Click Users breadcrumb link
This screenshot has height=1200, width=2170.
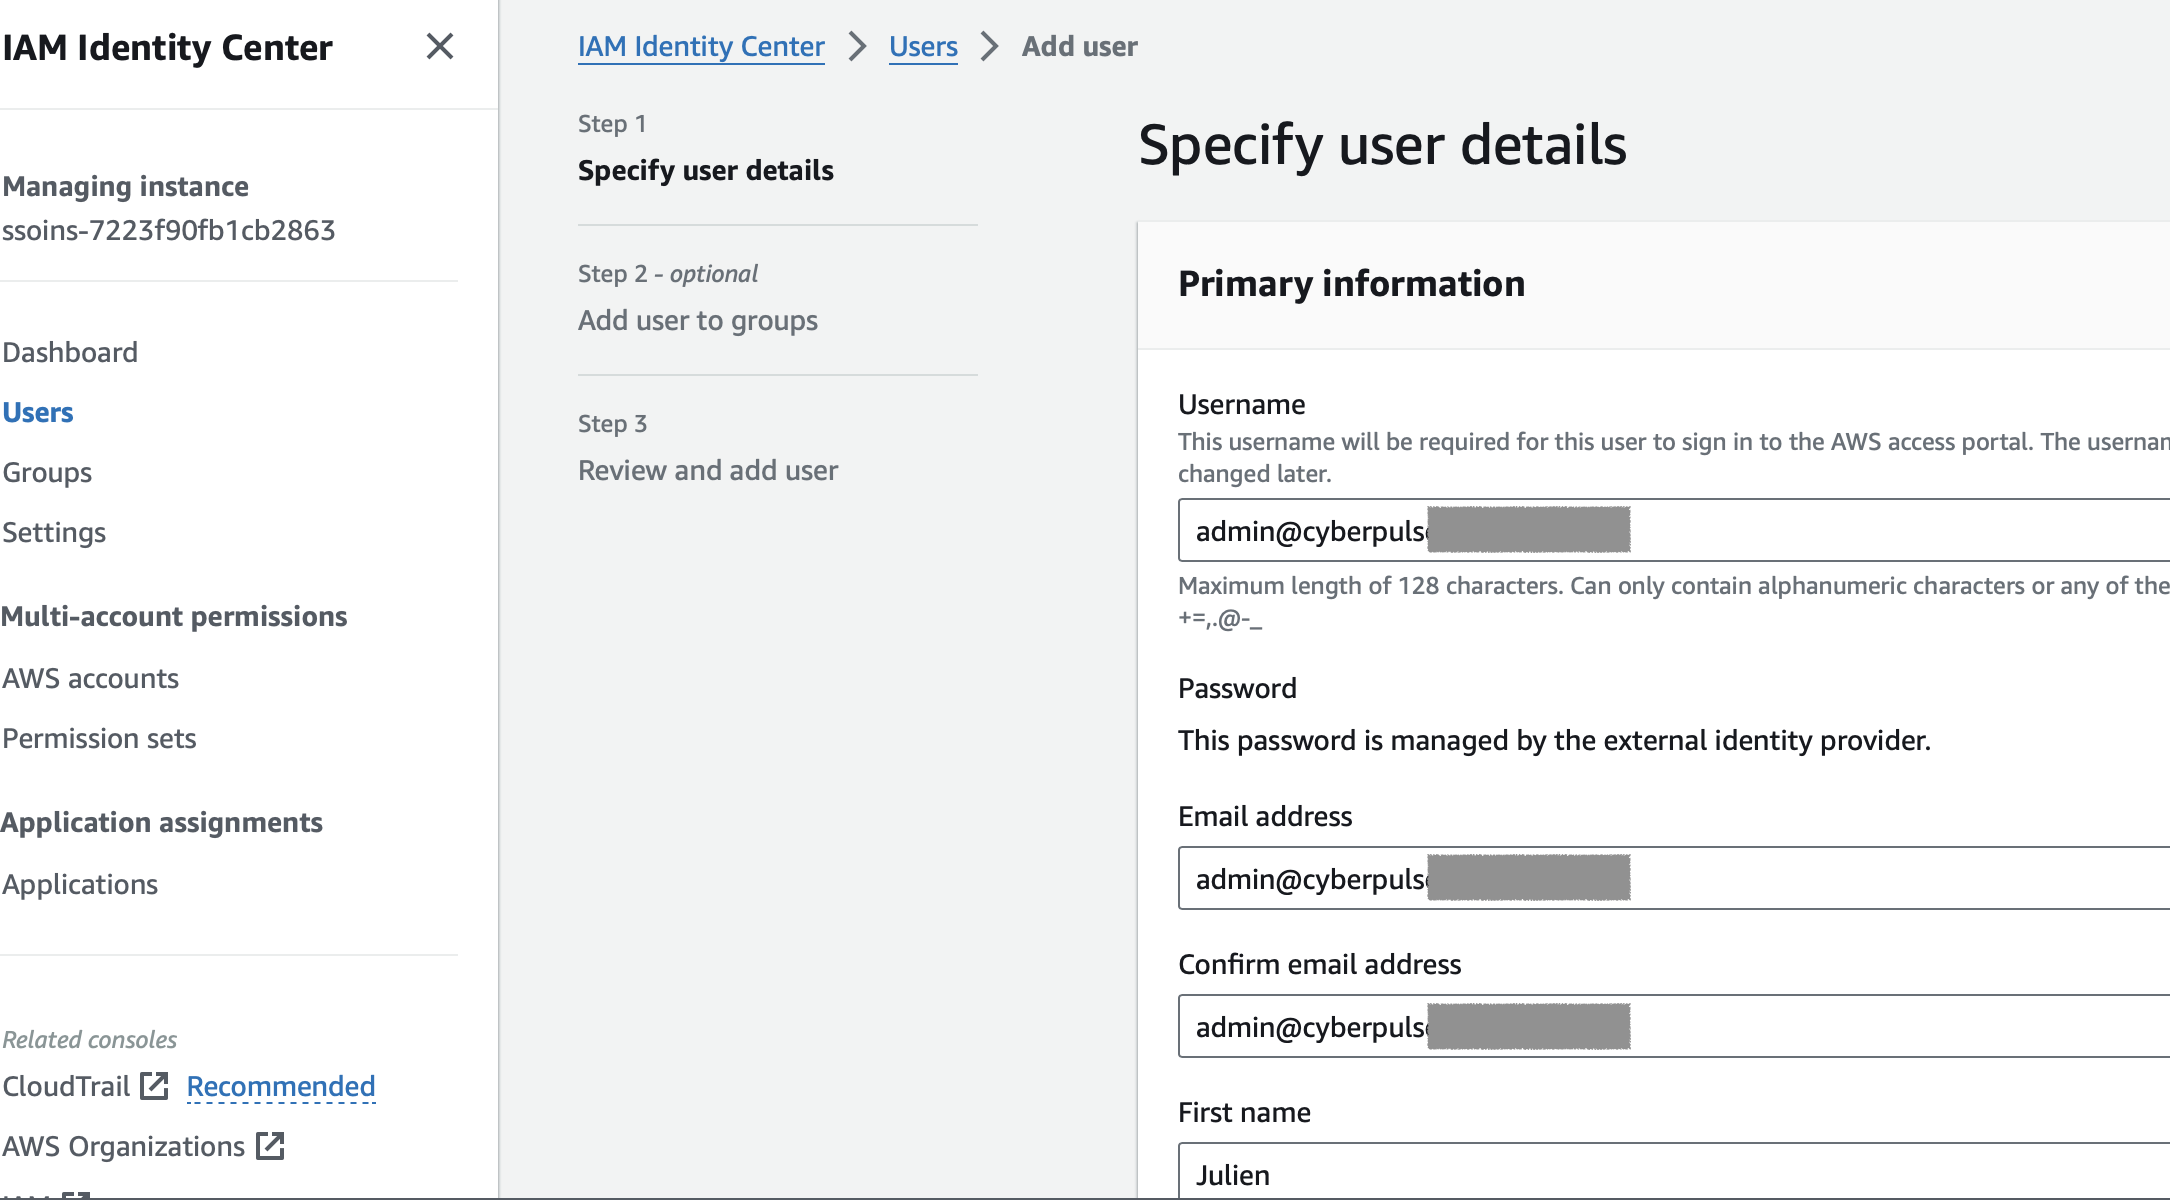point(923,46)
